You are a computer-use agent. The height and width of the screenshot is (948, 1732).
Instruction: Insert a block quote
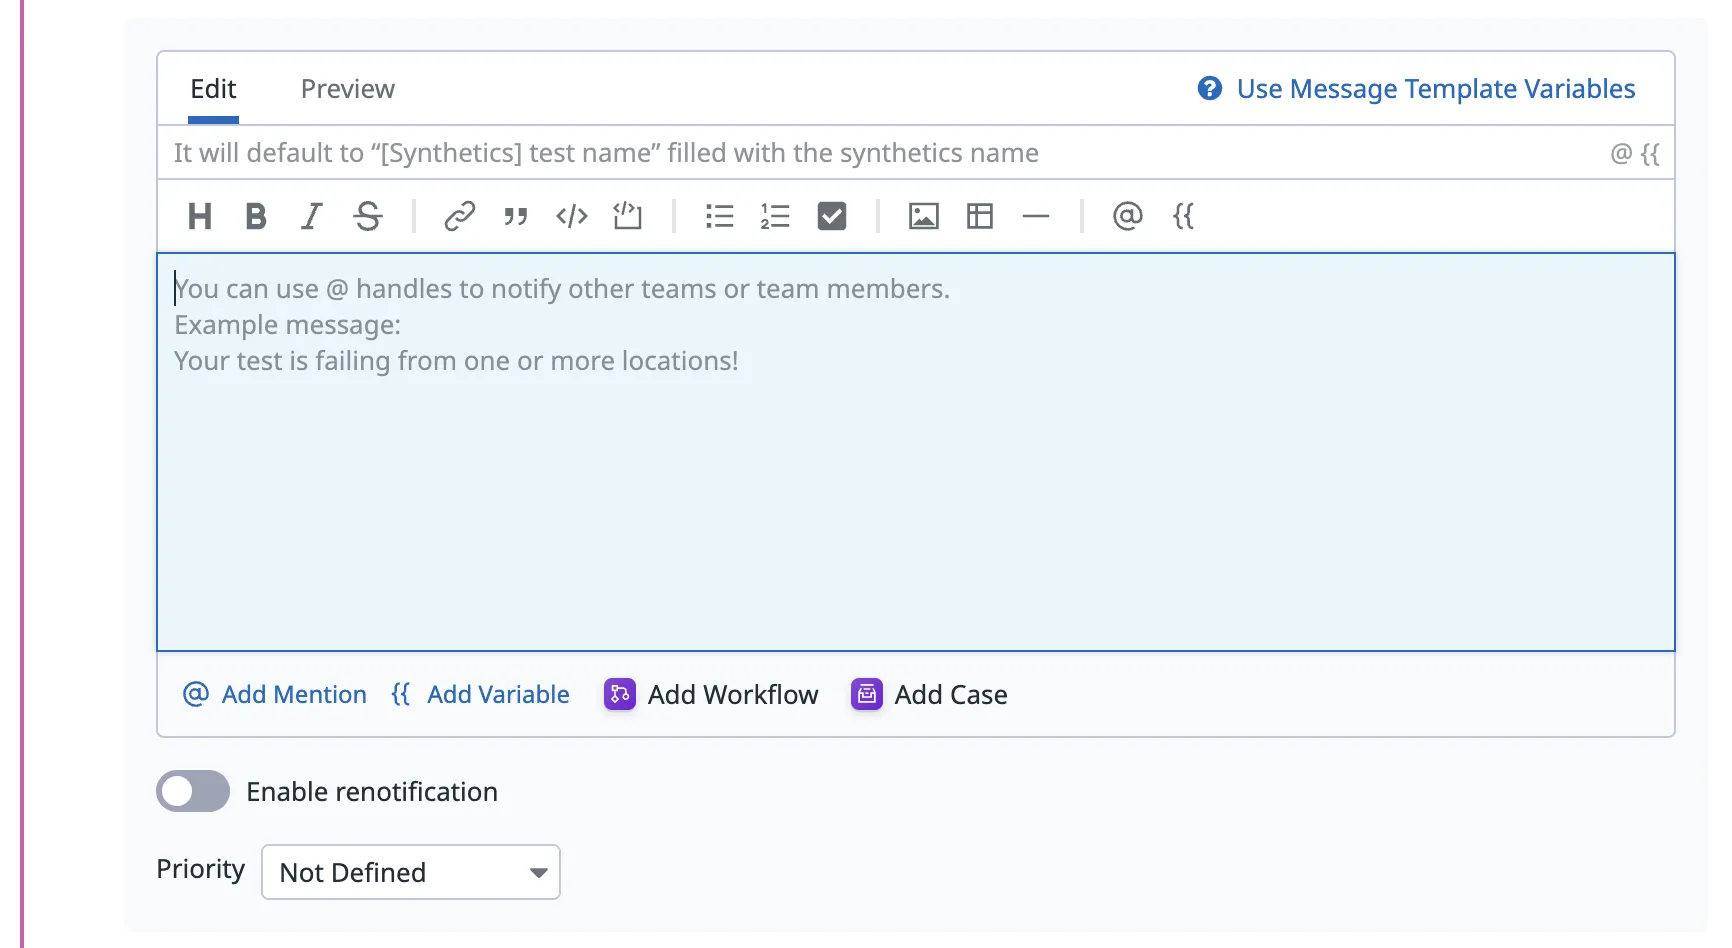tap(515, 216)
